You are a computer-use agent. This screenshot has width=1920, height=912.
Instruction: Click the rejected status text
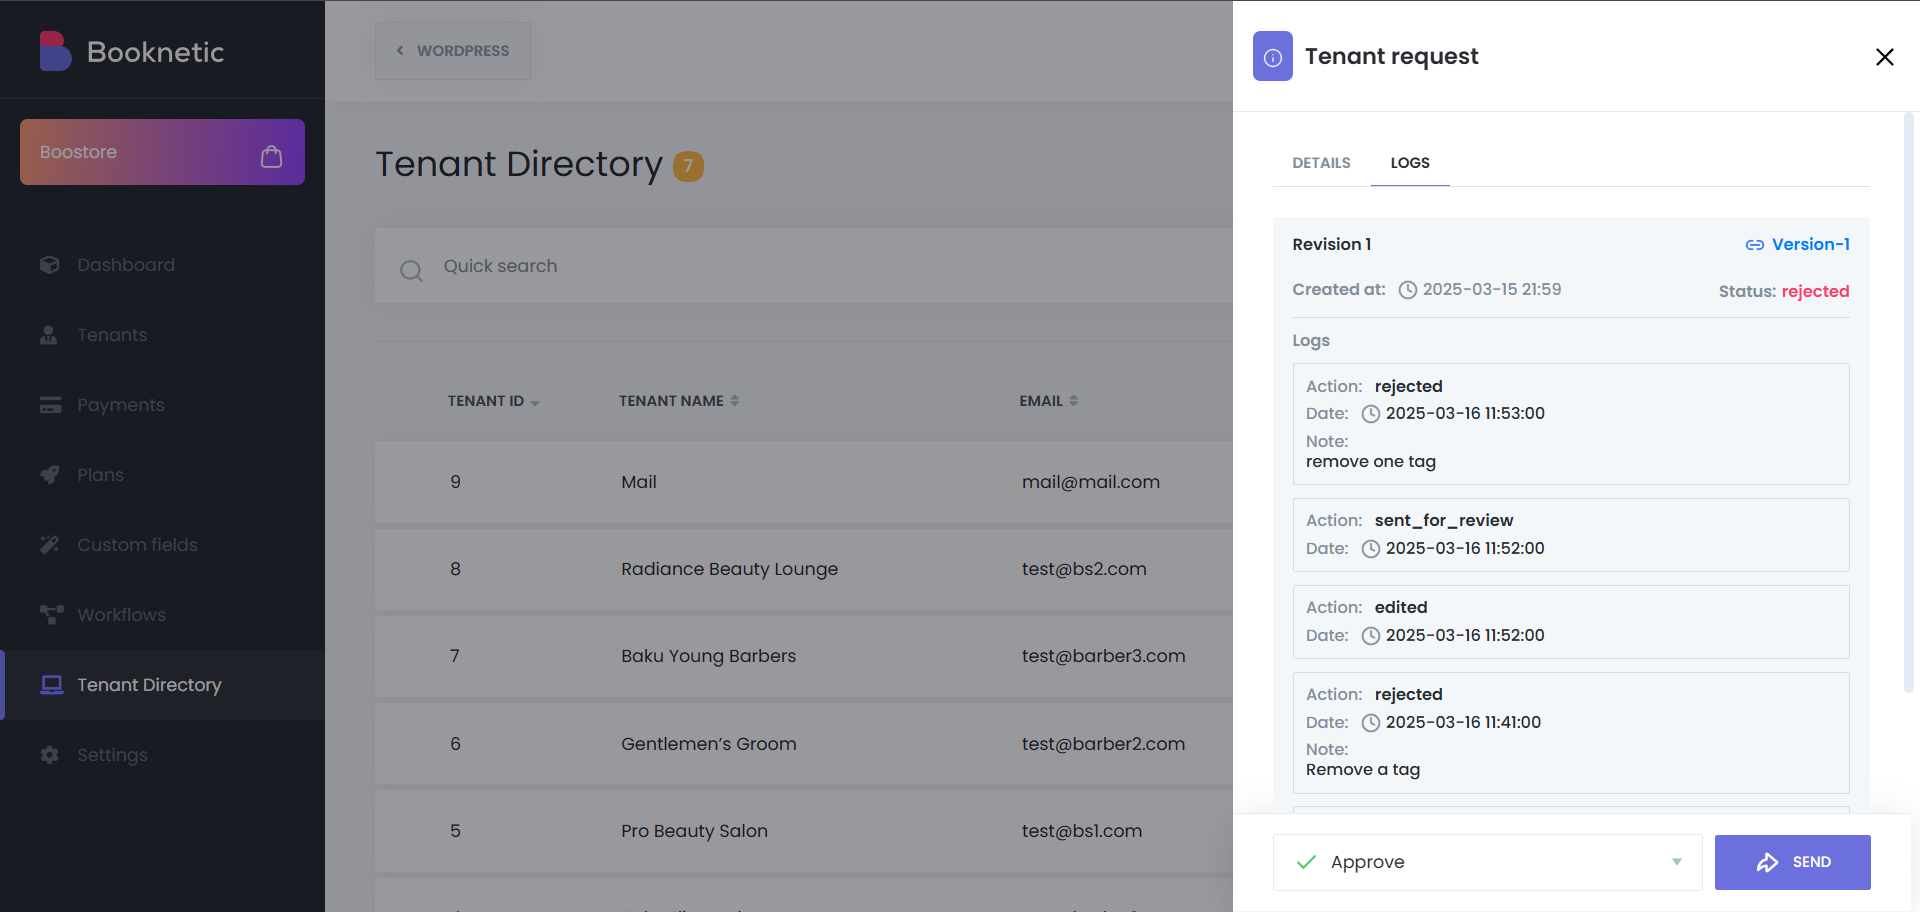1815,292
